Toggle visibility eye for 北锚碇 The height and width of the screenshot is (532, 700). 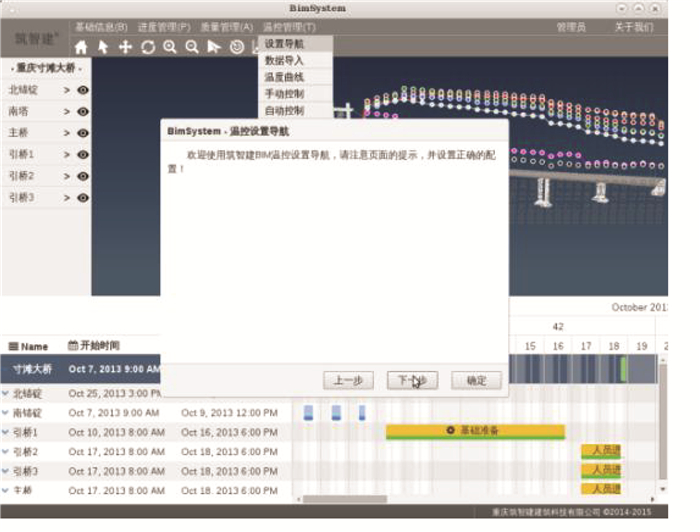click(x=83, y=90)
